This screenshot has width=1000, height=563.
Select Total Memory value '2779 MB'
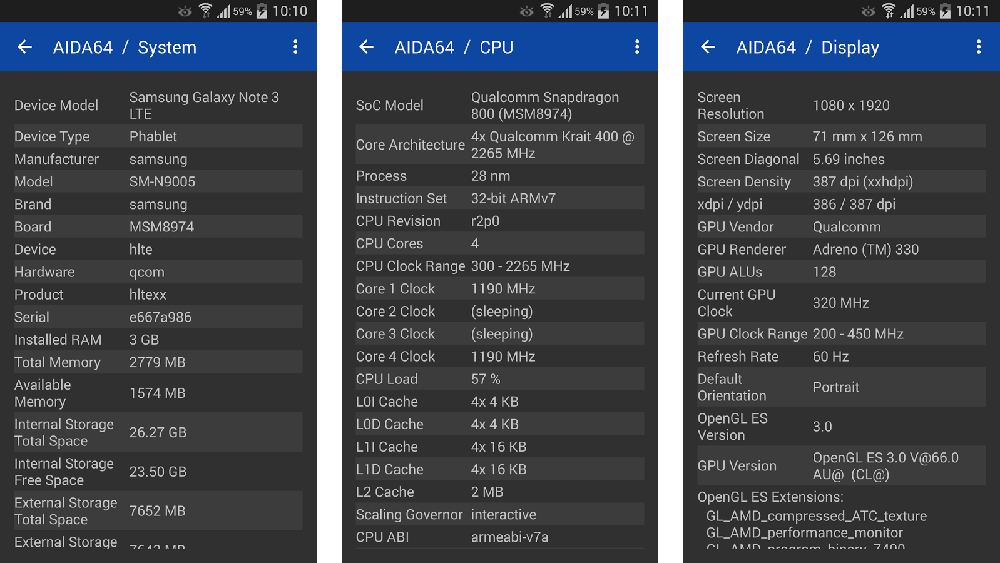(x=157, y=363)
